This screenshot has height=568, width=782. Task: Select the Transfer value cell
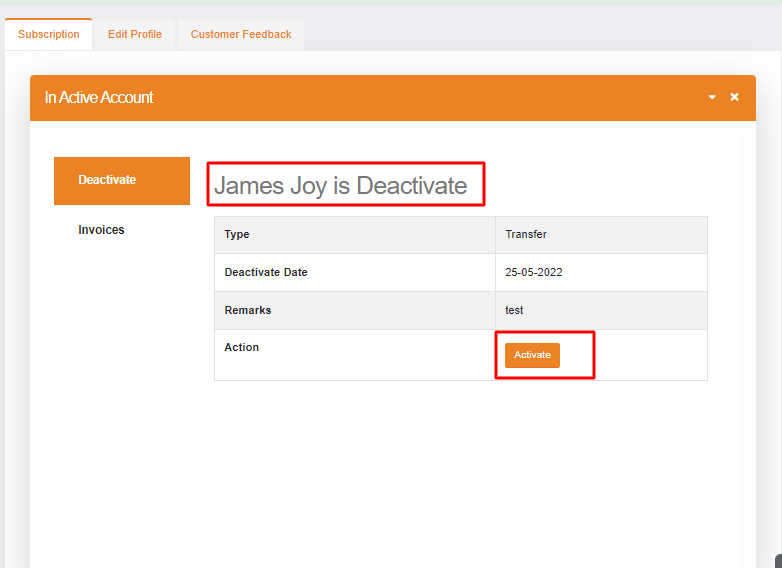pos(526,234)
